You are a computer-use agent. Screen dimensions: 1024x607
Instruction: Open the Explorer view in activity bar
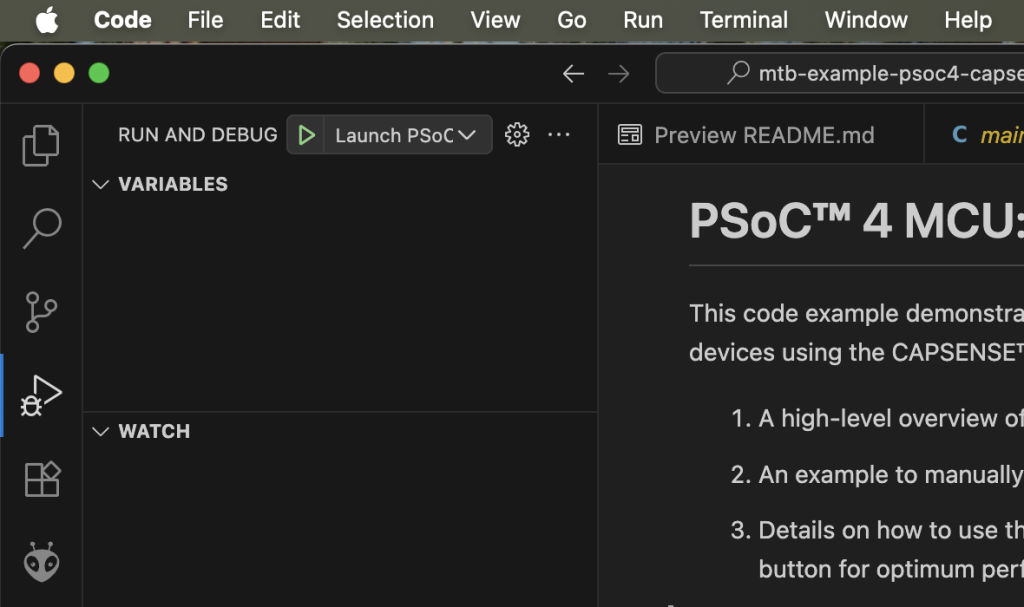point(41,145)
